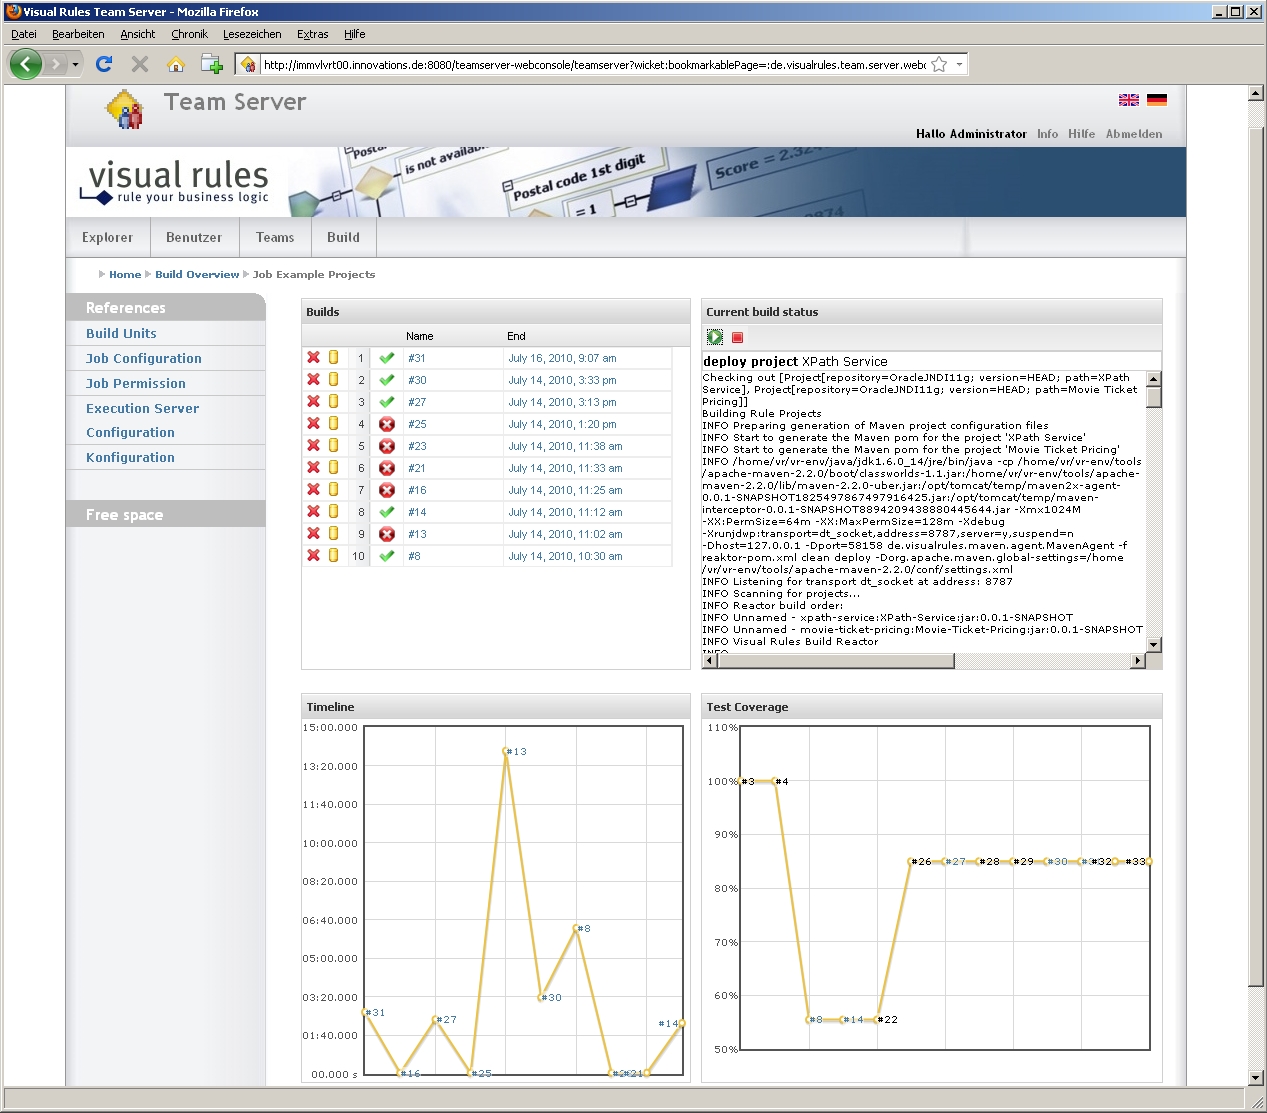Viewport: 1267px width, 1113px height.
Task: Open the yellow log icon for build #25
Action: tap(334, 423)
